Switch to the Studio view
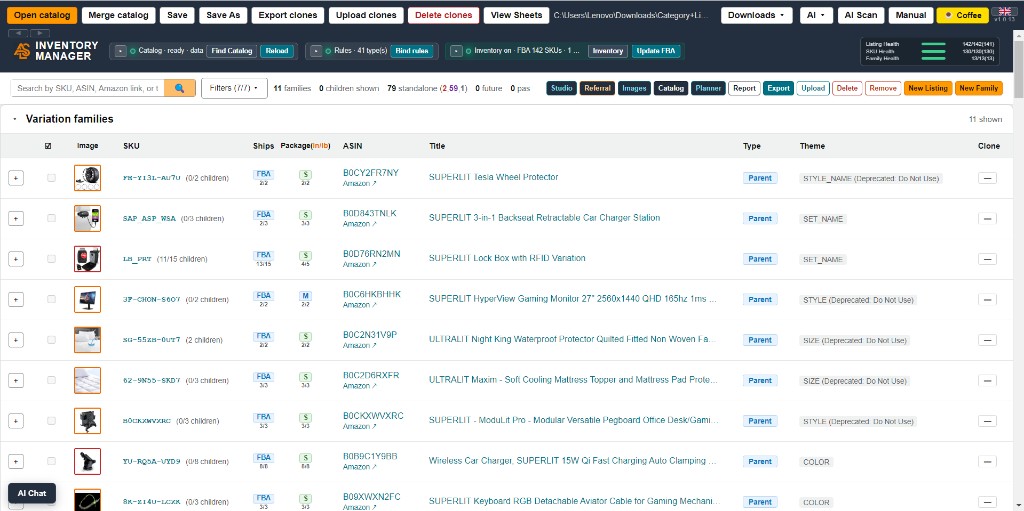This screenshot has width=1024, height=511. 562,88
